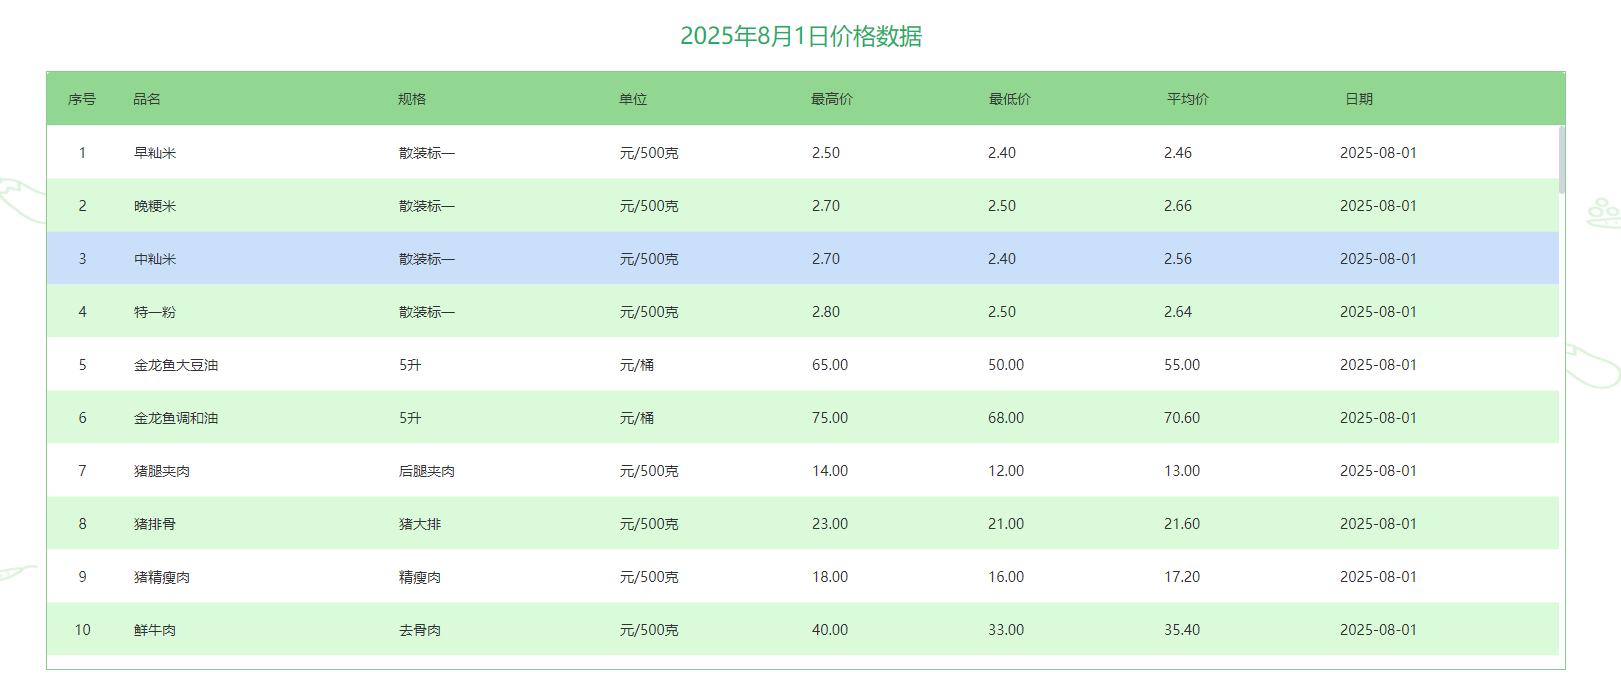
Task: Click highest price 2.50 for 早籼米
Action: (x=826, y=153)
